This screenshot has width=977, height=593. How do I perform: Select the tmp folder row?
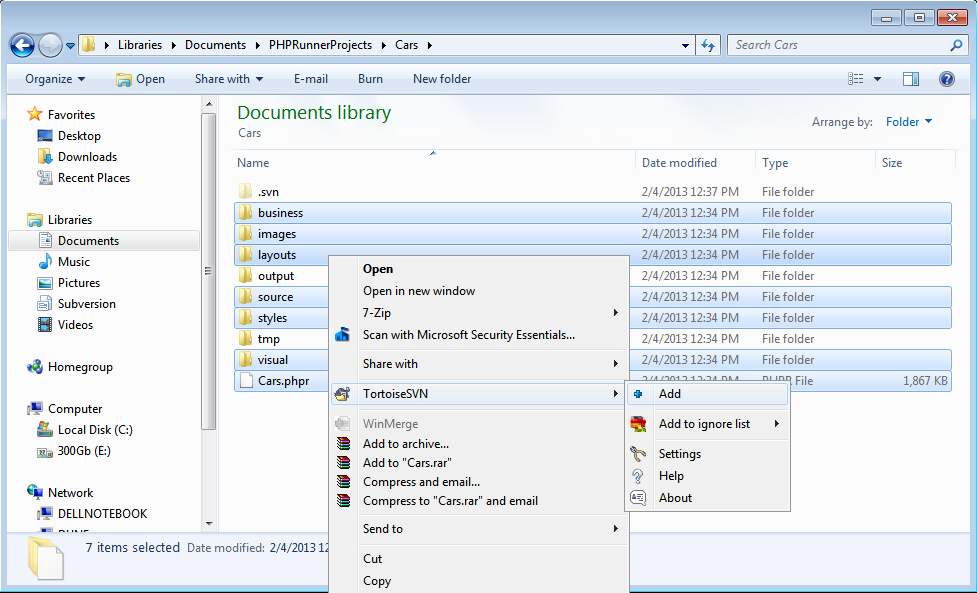pyautogui.click(x=593, y=339)
